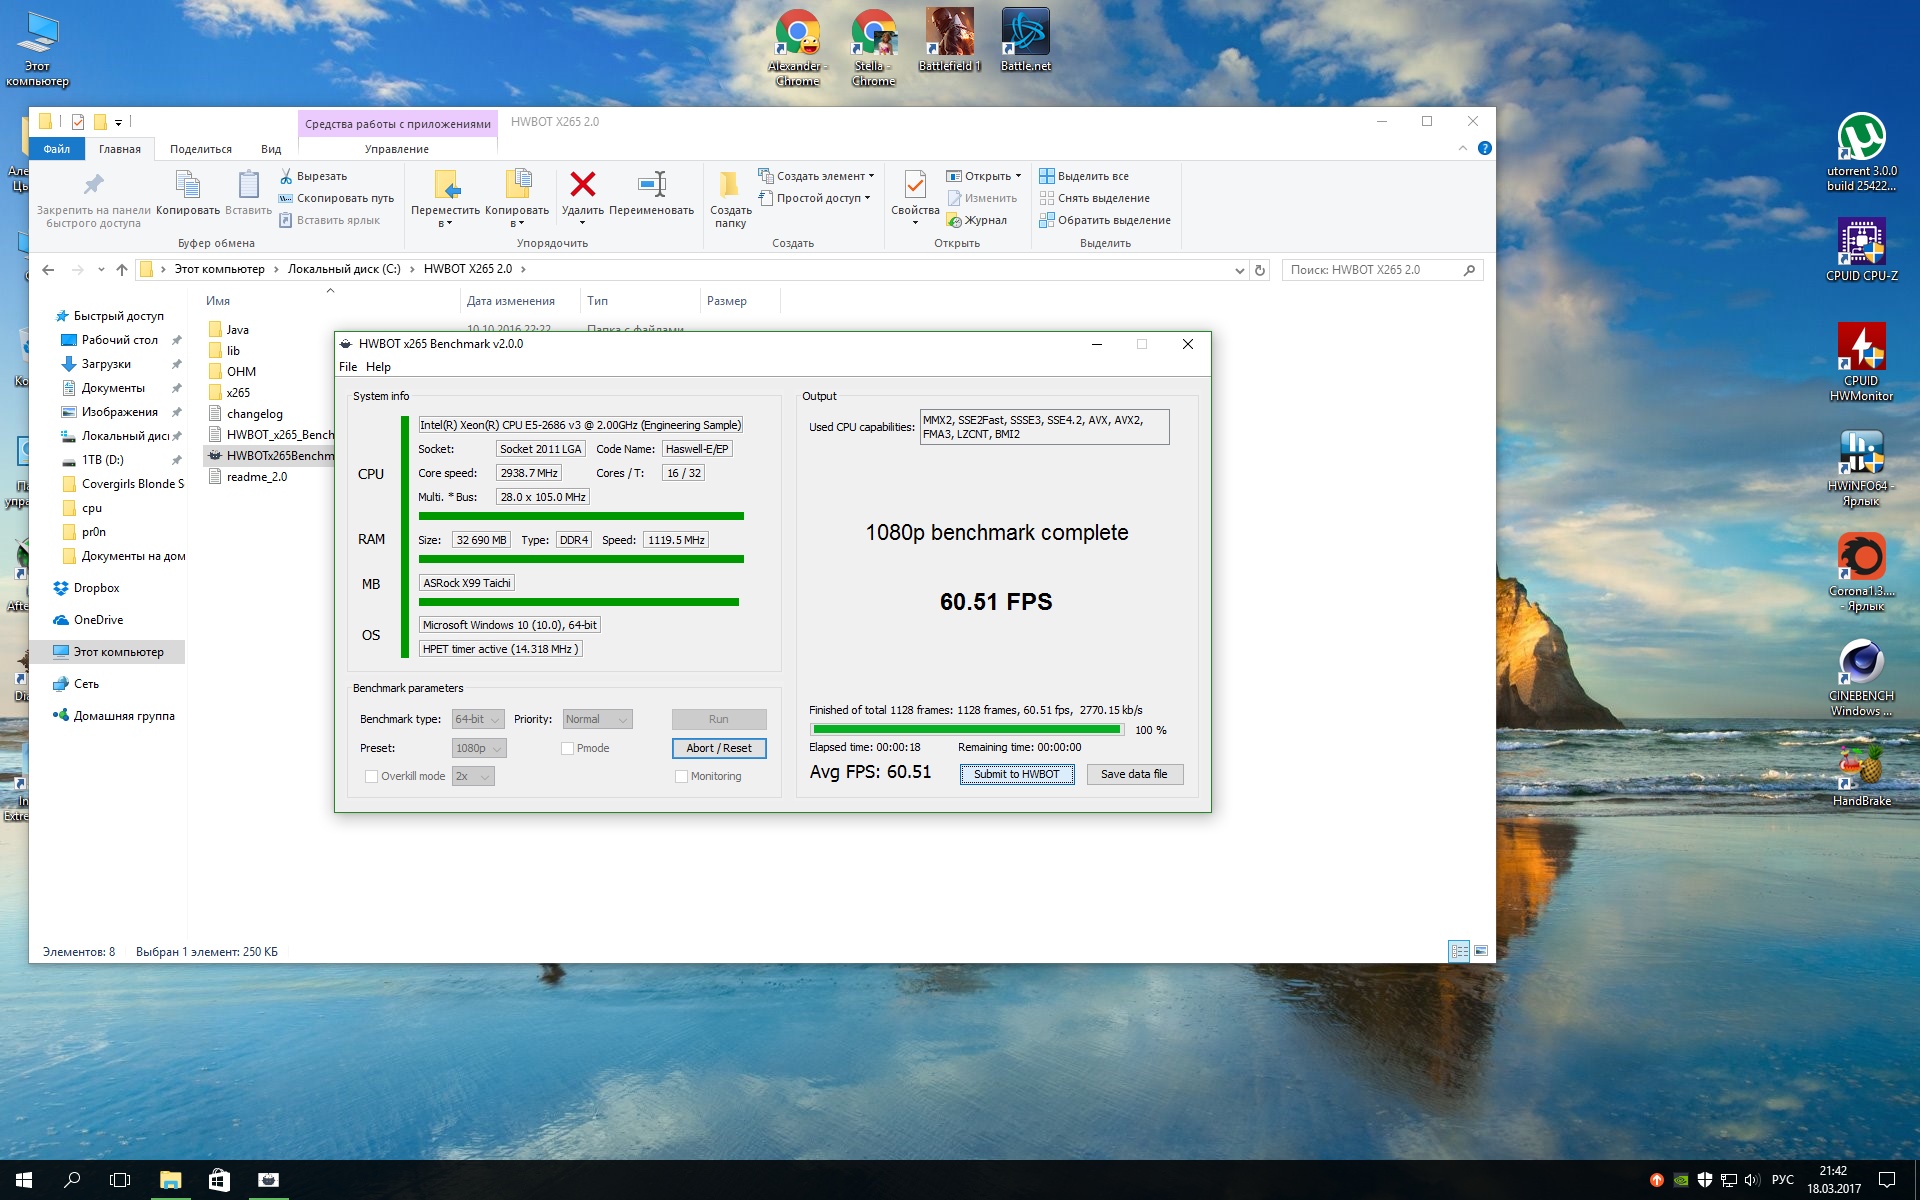Switch to Вид ribbon tab
Screen dimensions: 1920x1200
(271, 149)
